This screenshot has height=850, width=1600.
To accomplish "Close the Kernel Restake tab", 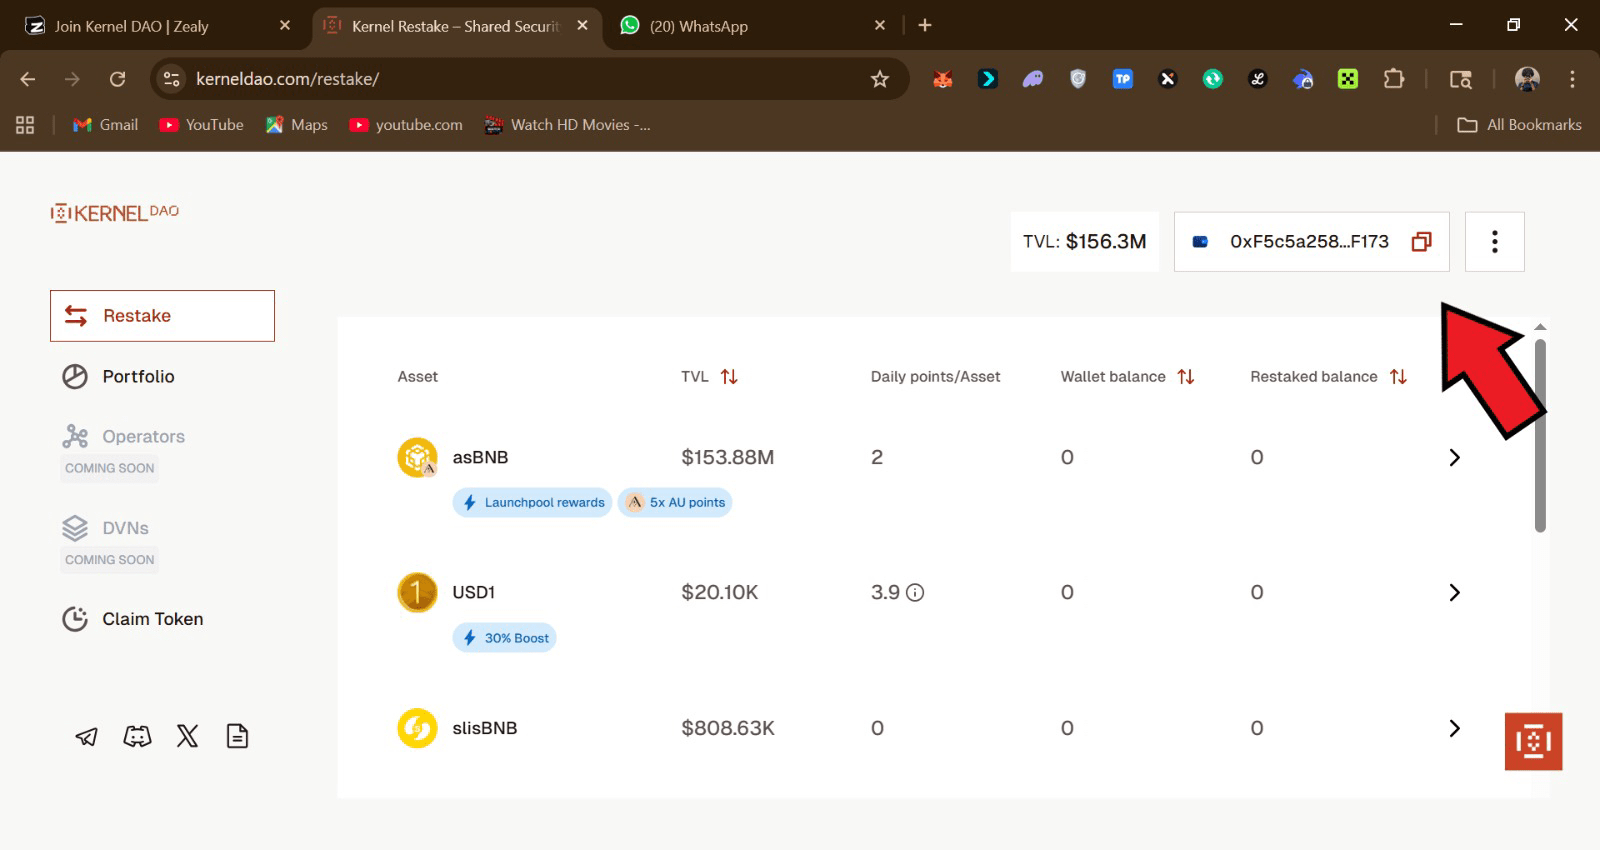I will point(583,26).
